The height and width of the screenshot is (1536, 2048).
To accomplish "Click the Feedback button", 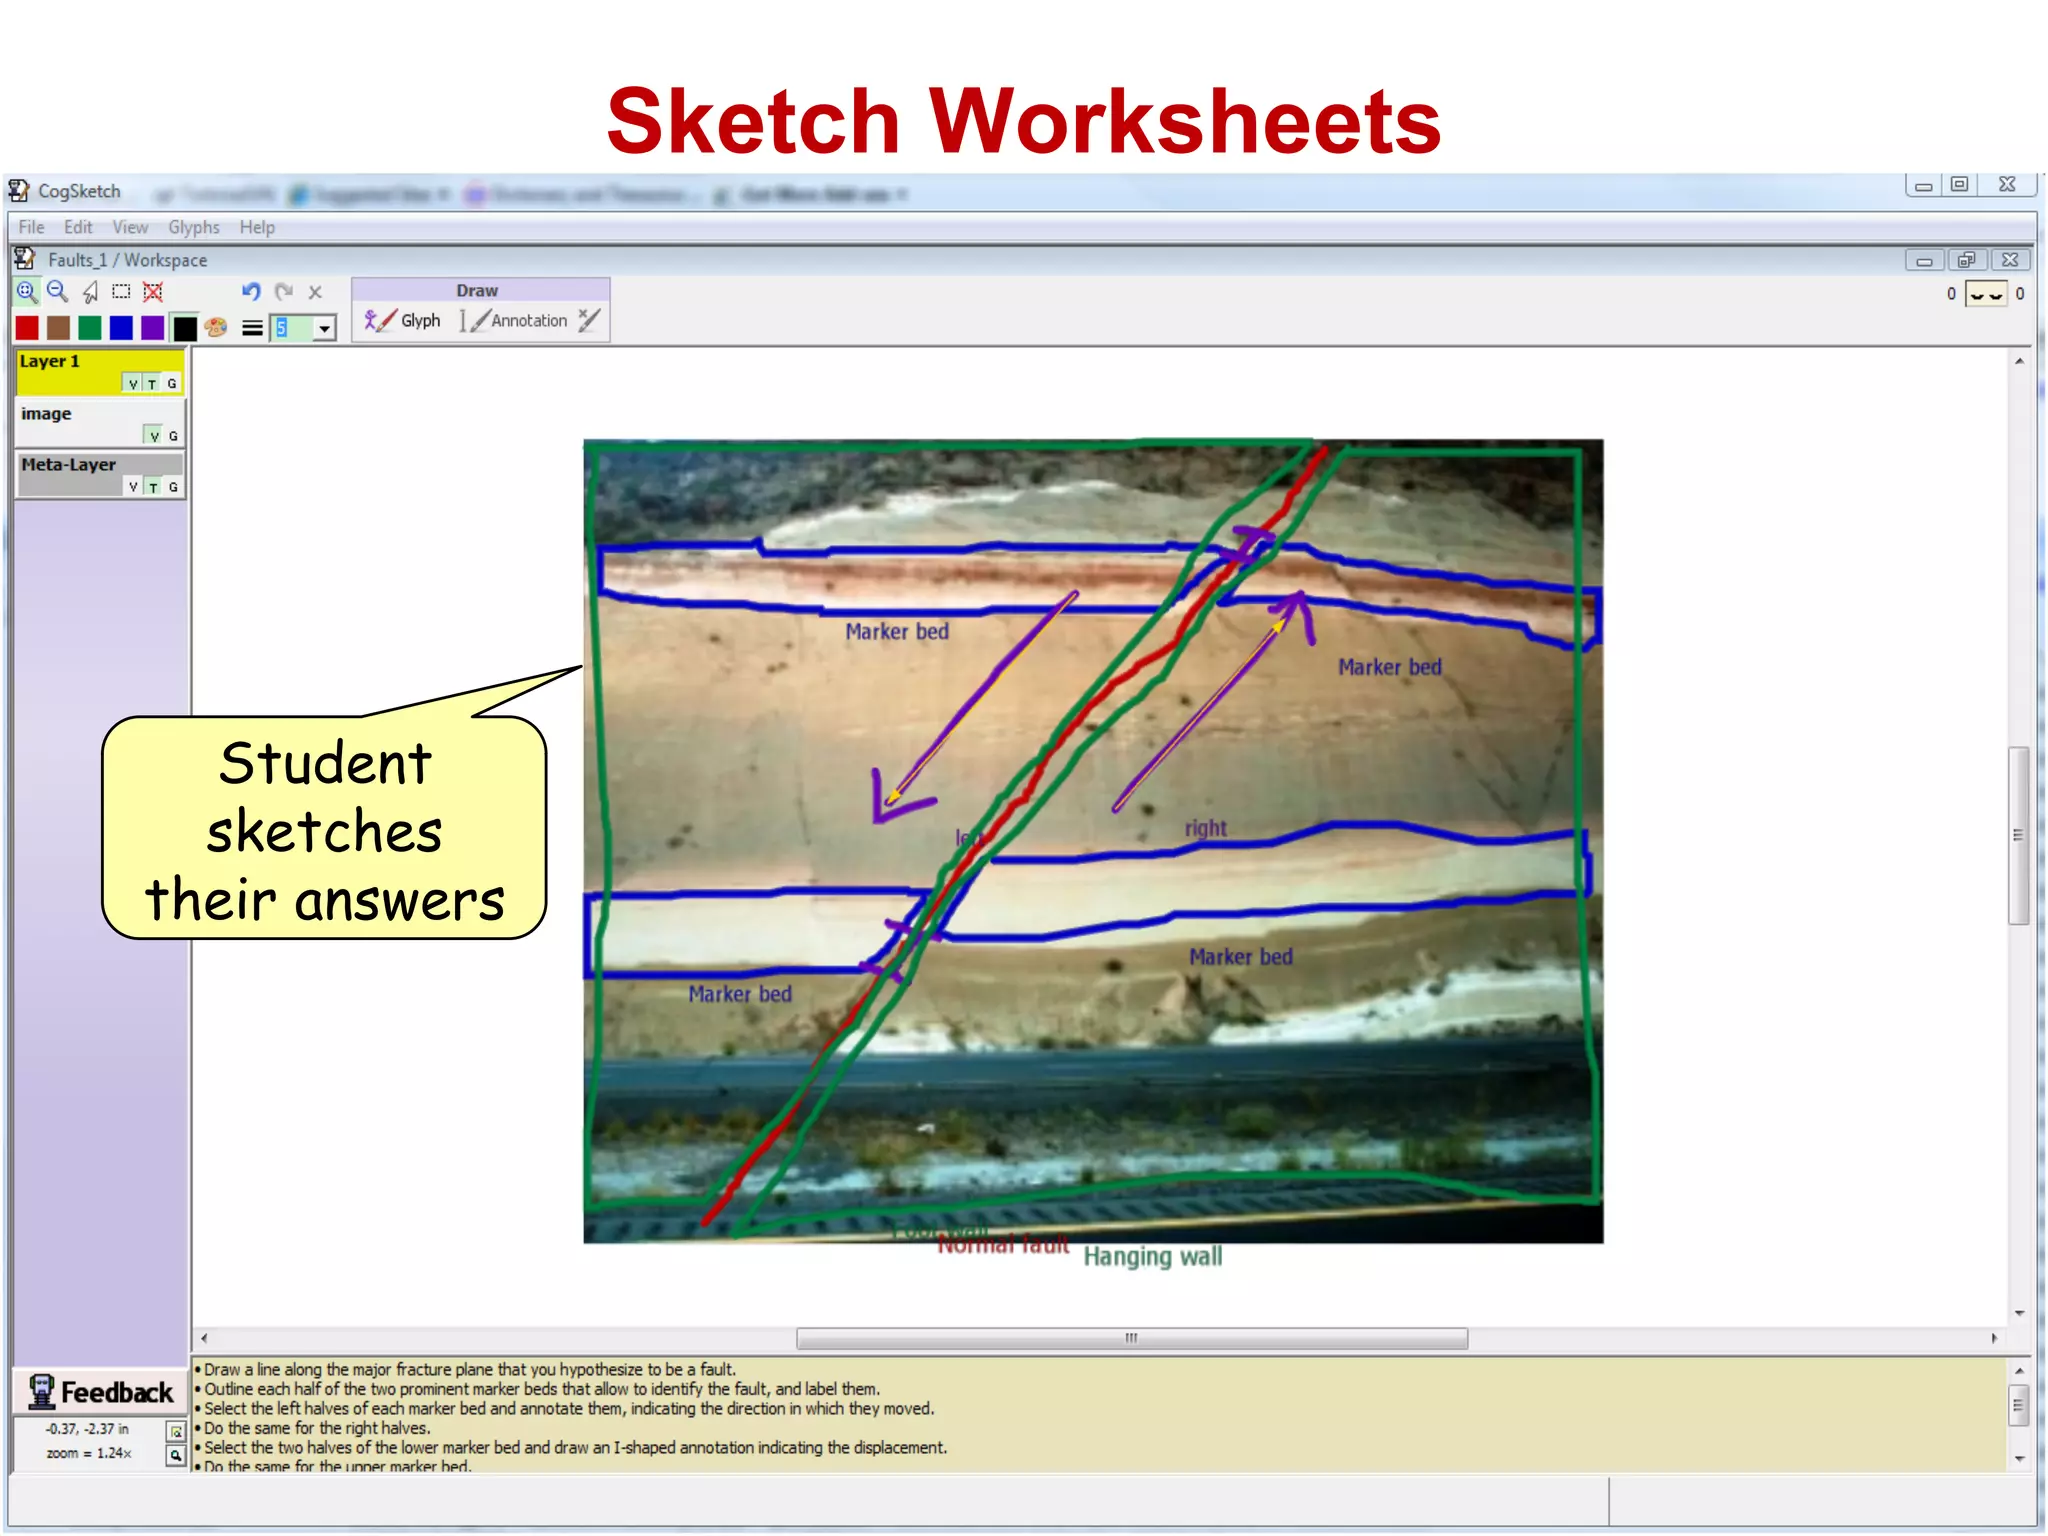I will point(101,1392).
